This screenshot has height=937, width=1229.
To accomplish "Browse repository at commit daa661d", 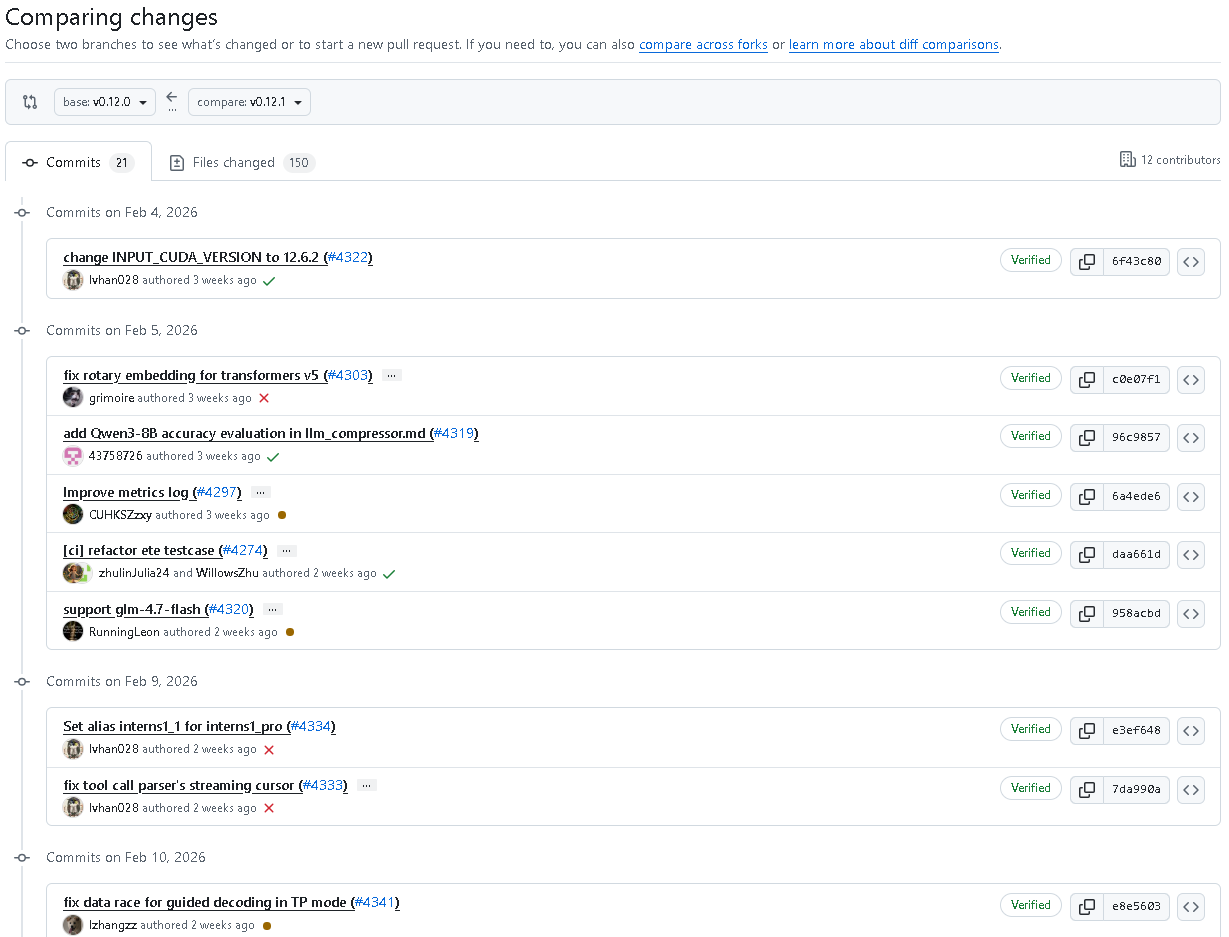I will coord(1190,555).
